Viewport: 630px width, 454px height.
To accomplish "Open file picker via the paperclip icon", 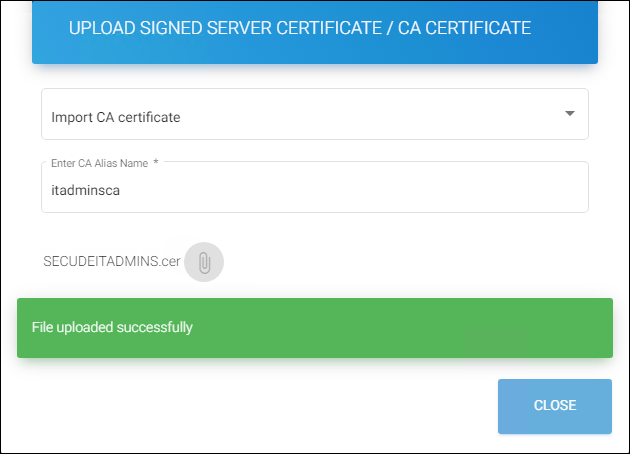I will (x=204, y=262).
